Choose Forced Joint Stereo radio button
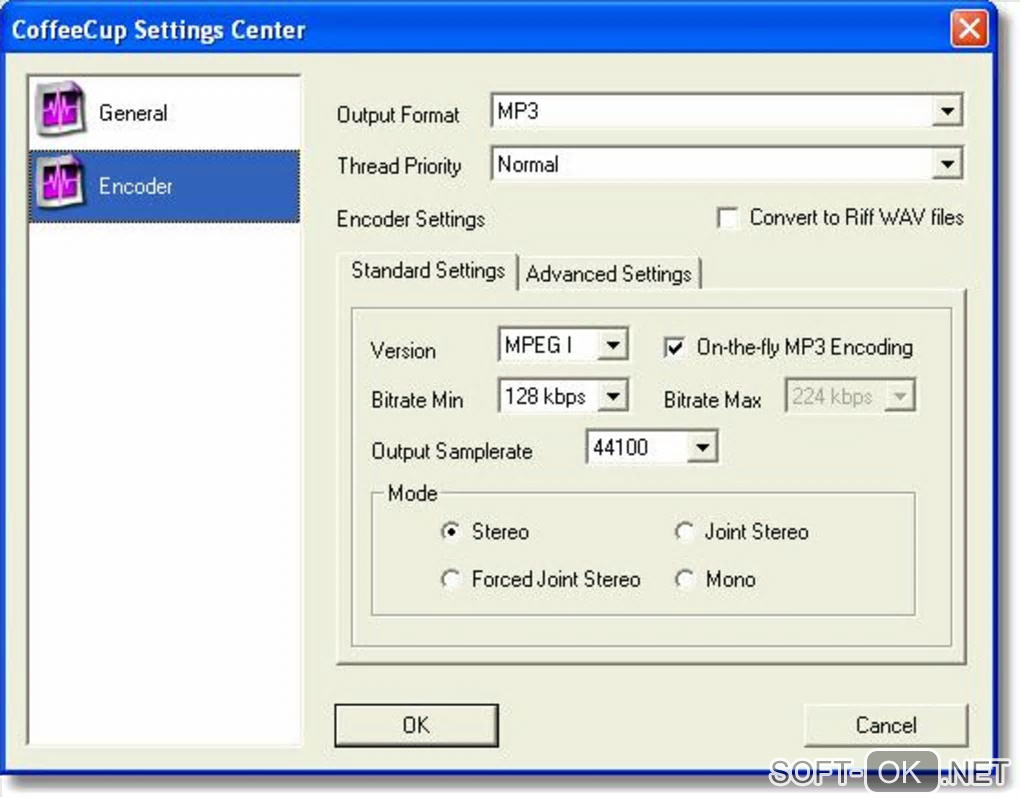The image size is (1020, 797). [450, 578]
